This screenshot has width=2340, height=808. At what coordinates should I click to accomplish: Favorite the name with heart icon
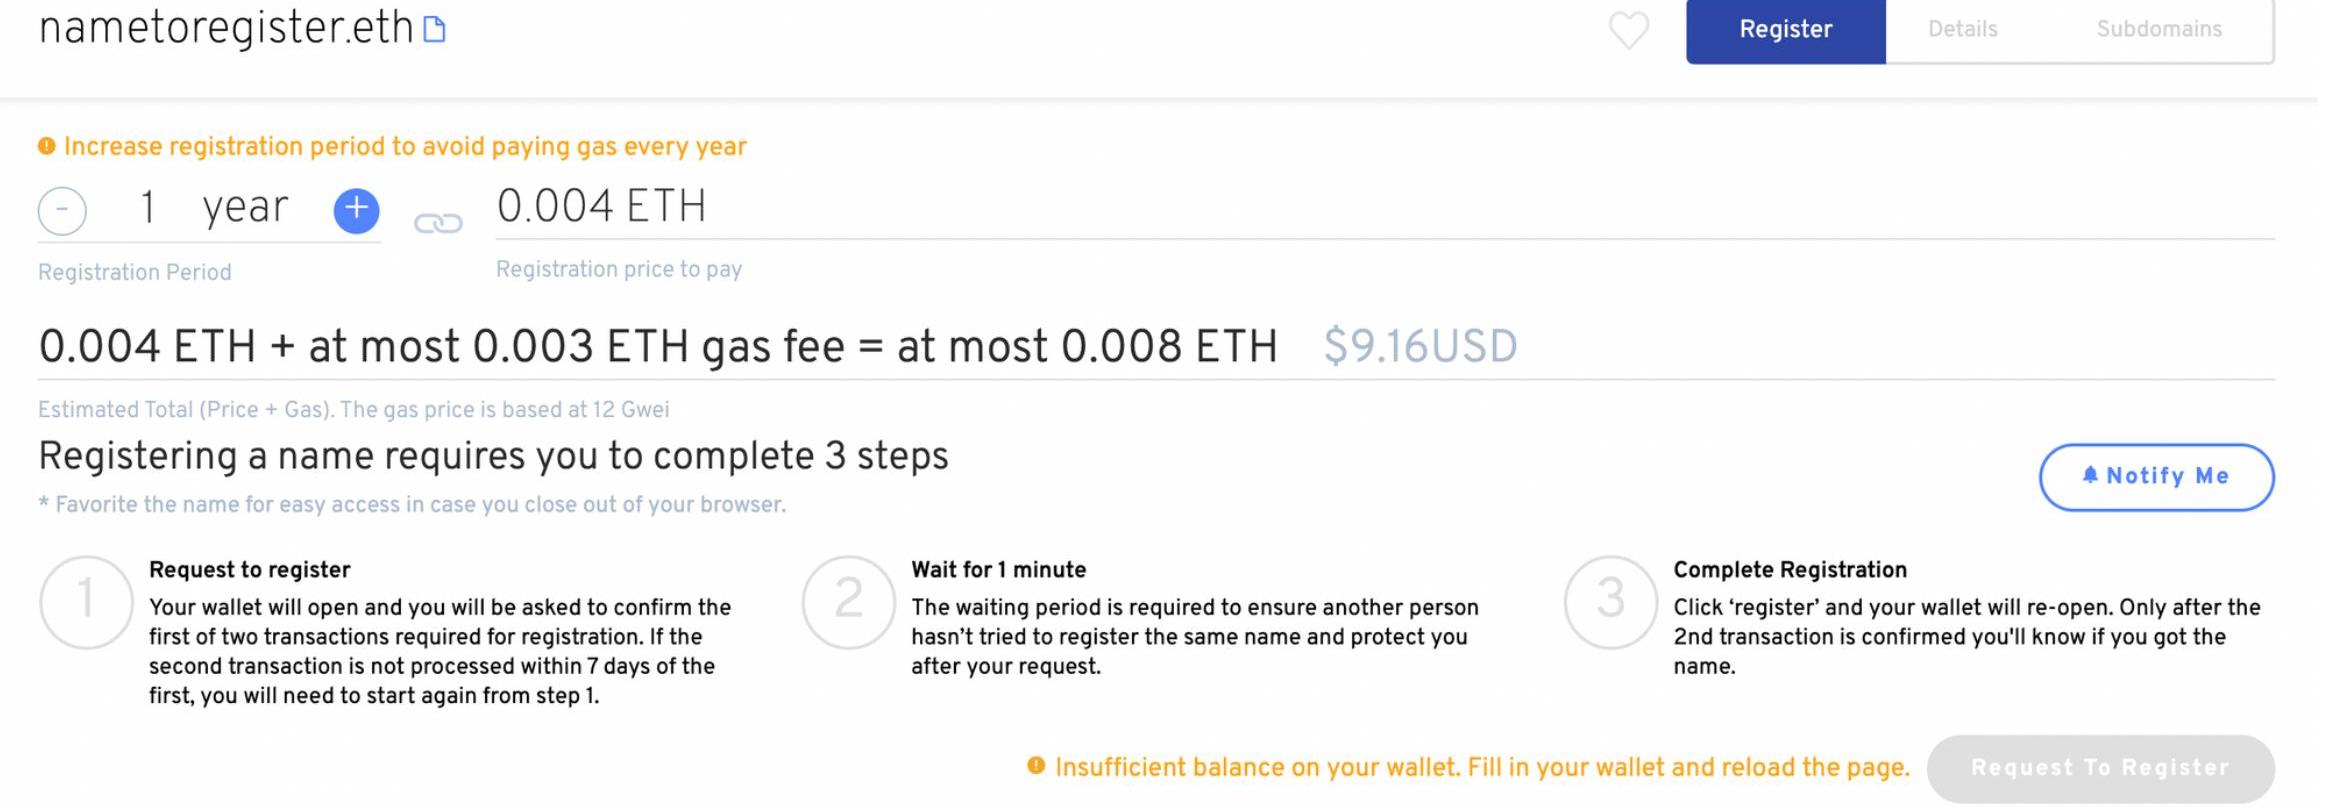(1629, 30)
